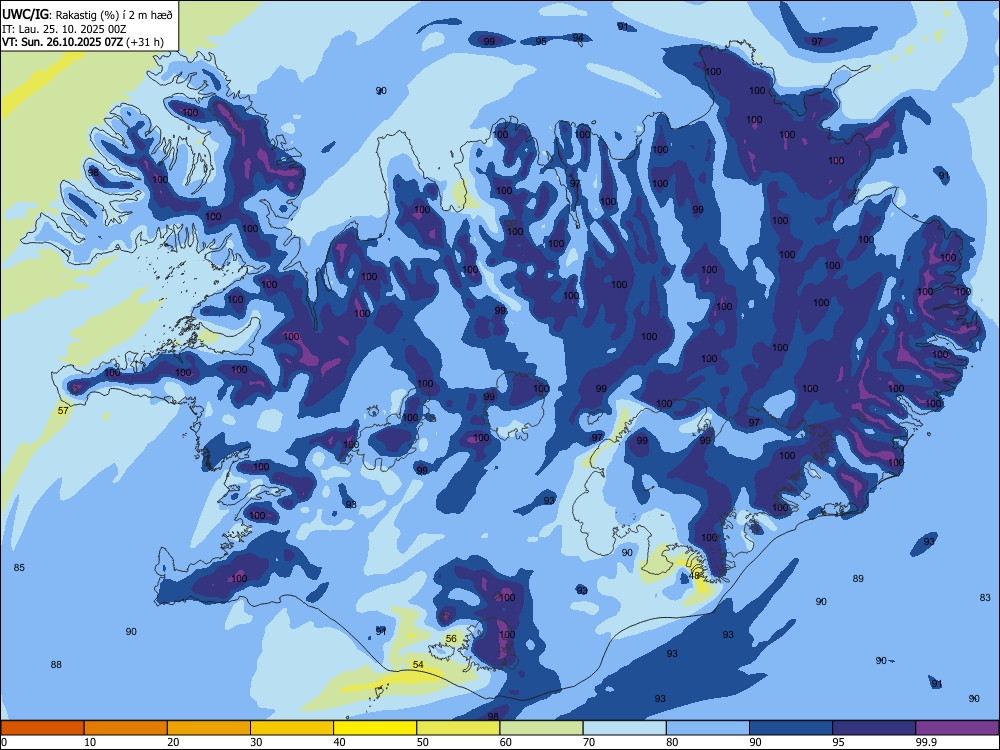
Task: Click the legend tick label 70
Action: (589, 742)
